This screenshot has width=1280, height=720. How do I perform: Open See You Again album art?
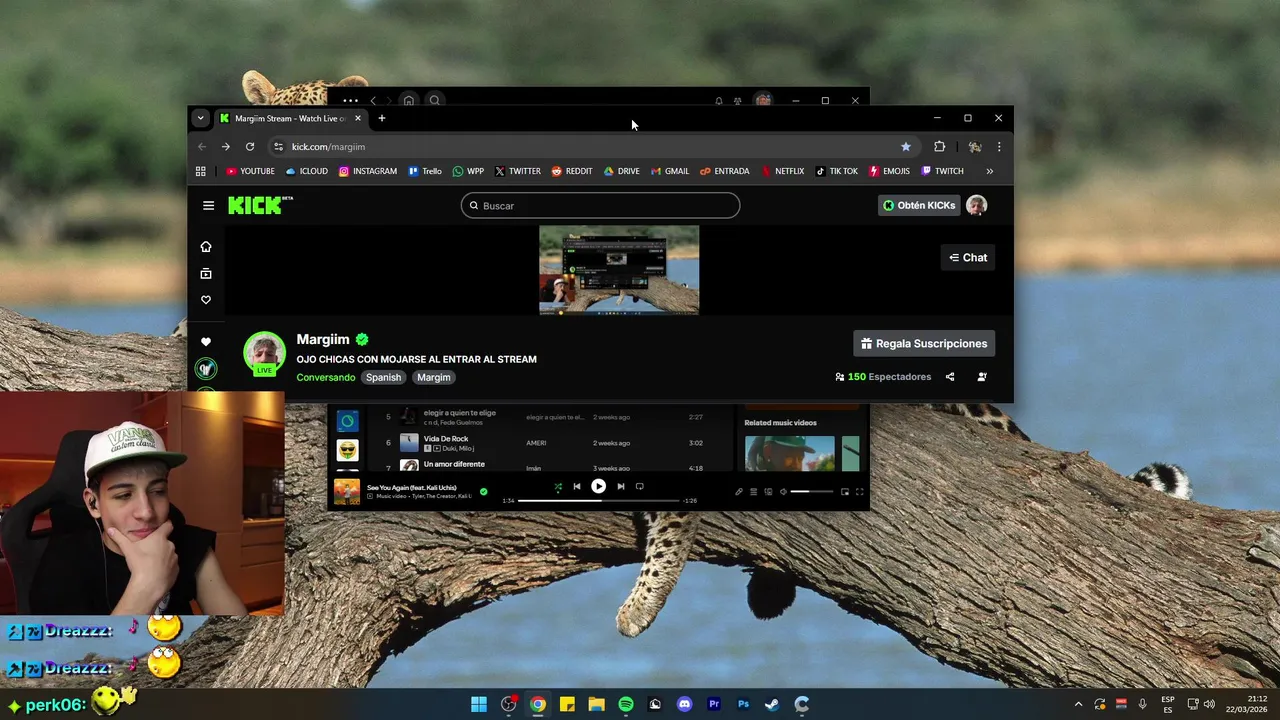[347, 491]
